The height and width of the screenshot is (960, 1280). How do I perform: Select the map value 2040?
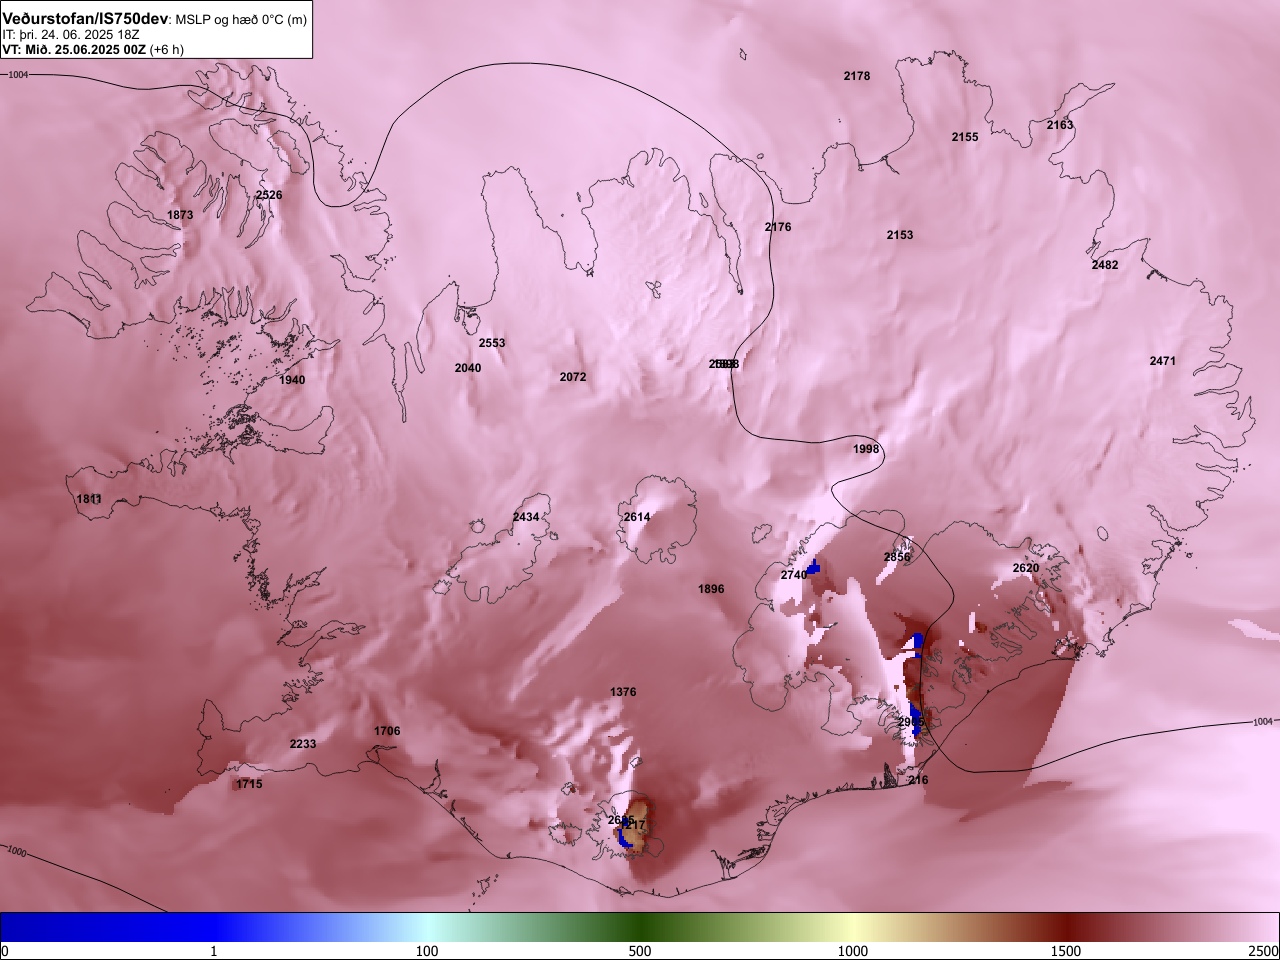(468, 368)
